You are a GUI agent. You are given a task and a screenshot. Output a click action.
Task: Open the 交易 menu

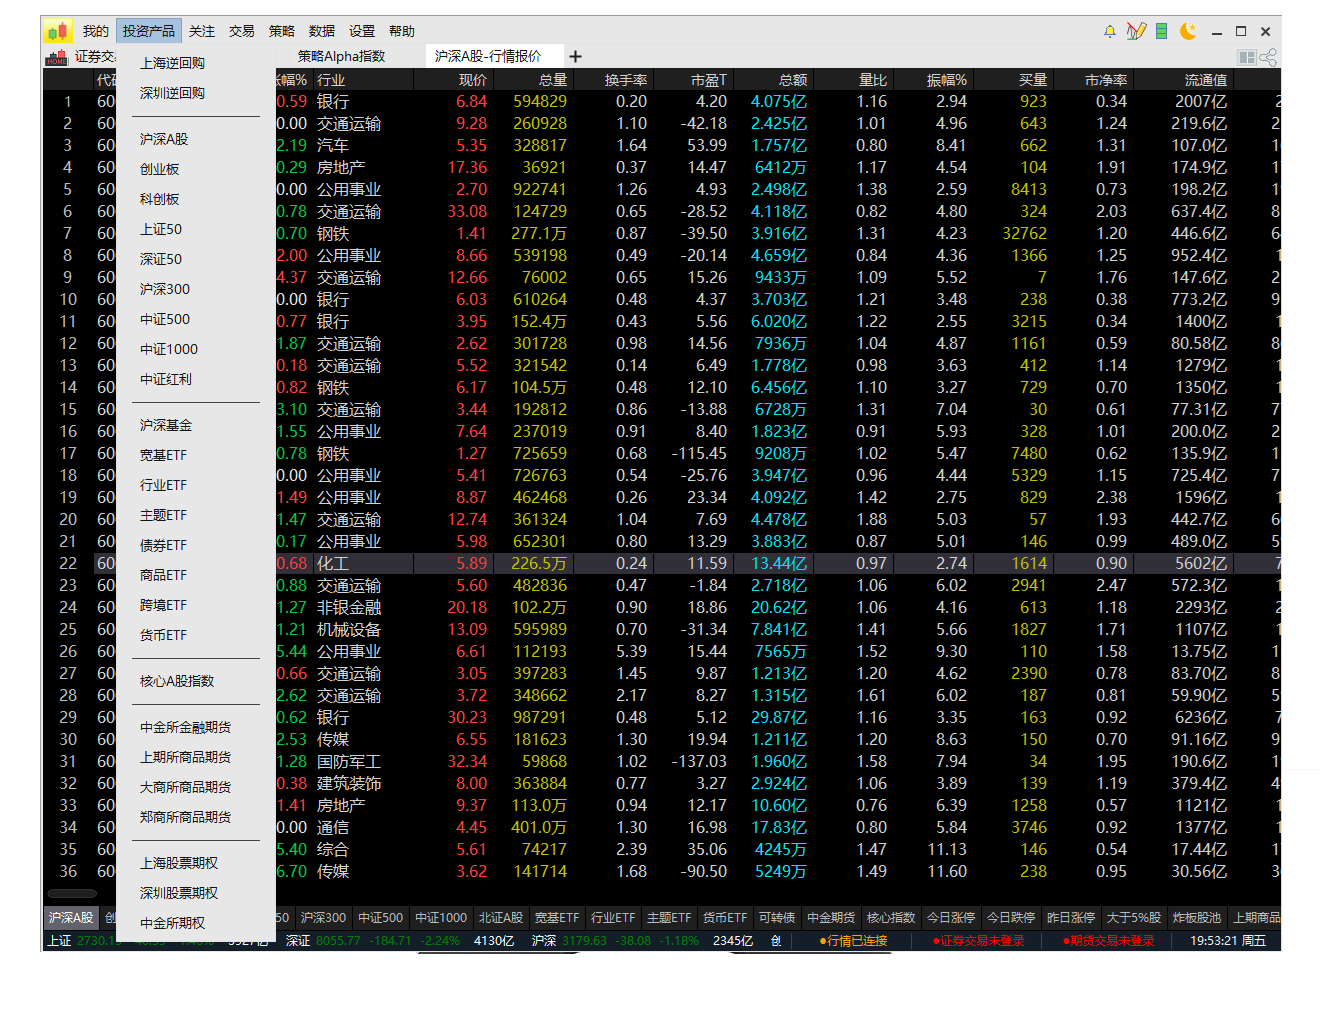click(x=241, y=31)
